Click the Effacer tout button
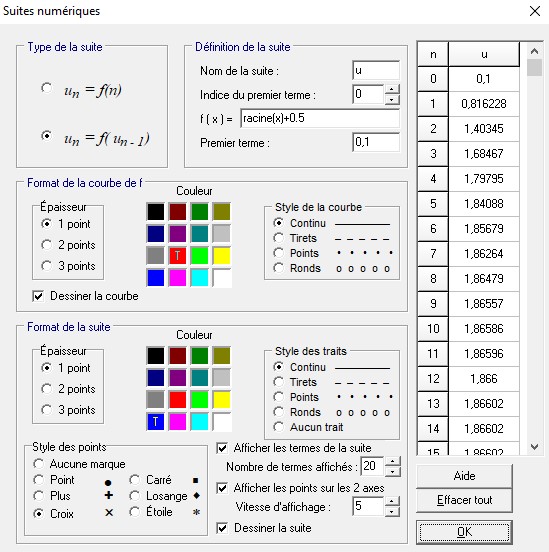This screenshot has height=552, width=549. coord(464,500)
